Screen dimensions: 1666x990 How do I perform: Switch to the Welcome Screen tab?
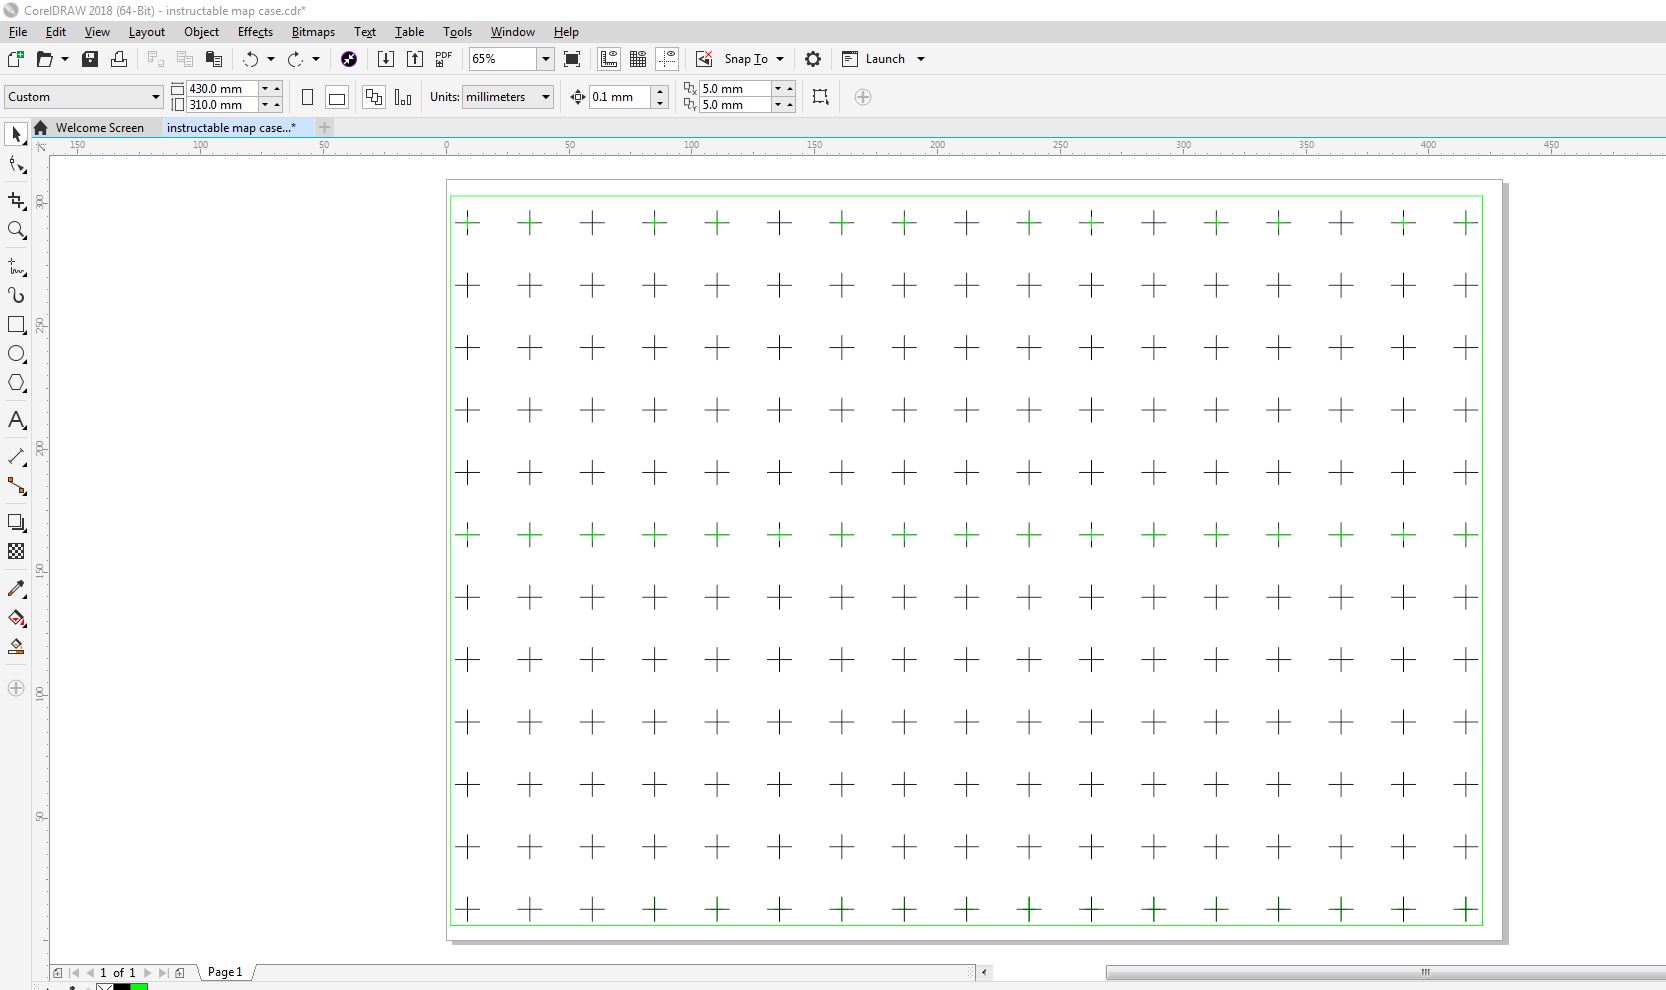pyautogui.click(x=99, y=128)
